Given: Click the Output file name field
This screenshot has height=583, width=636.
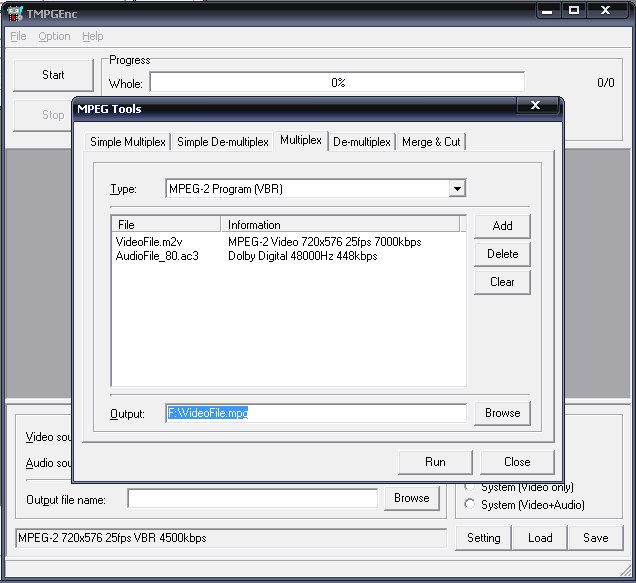Looking at the screenshot, I should pos(252,498).
